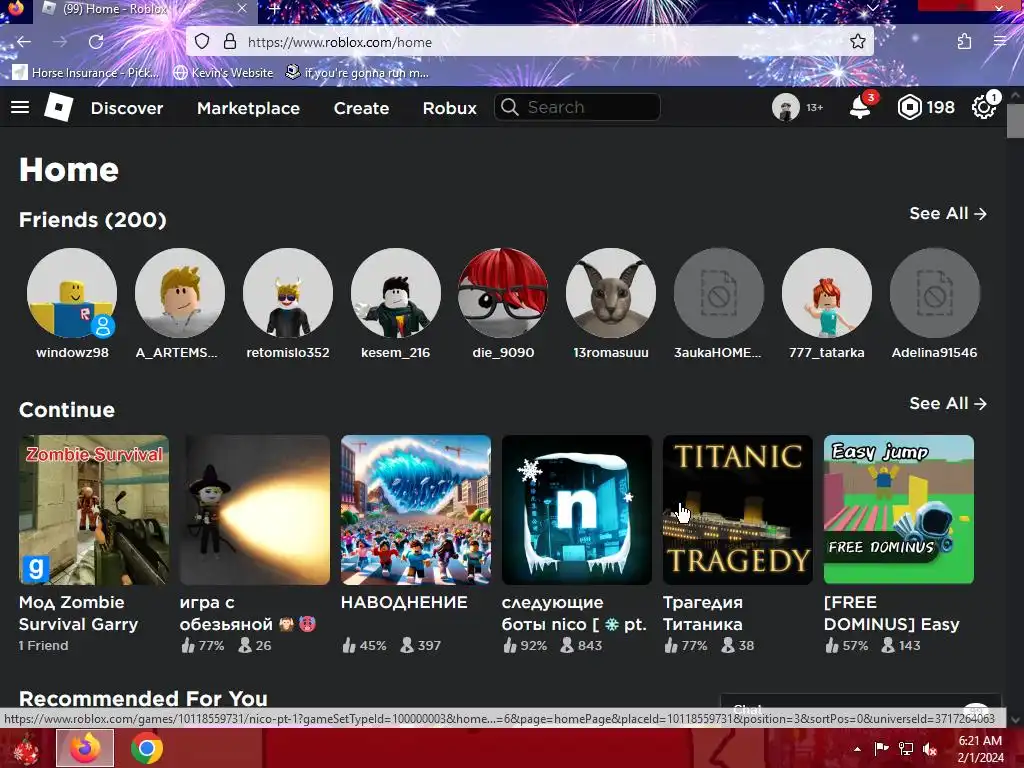This screenshot has height=768, width=1024.
Task: Open the taskbar clock showing 6:21 AM
Action: 980,749
